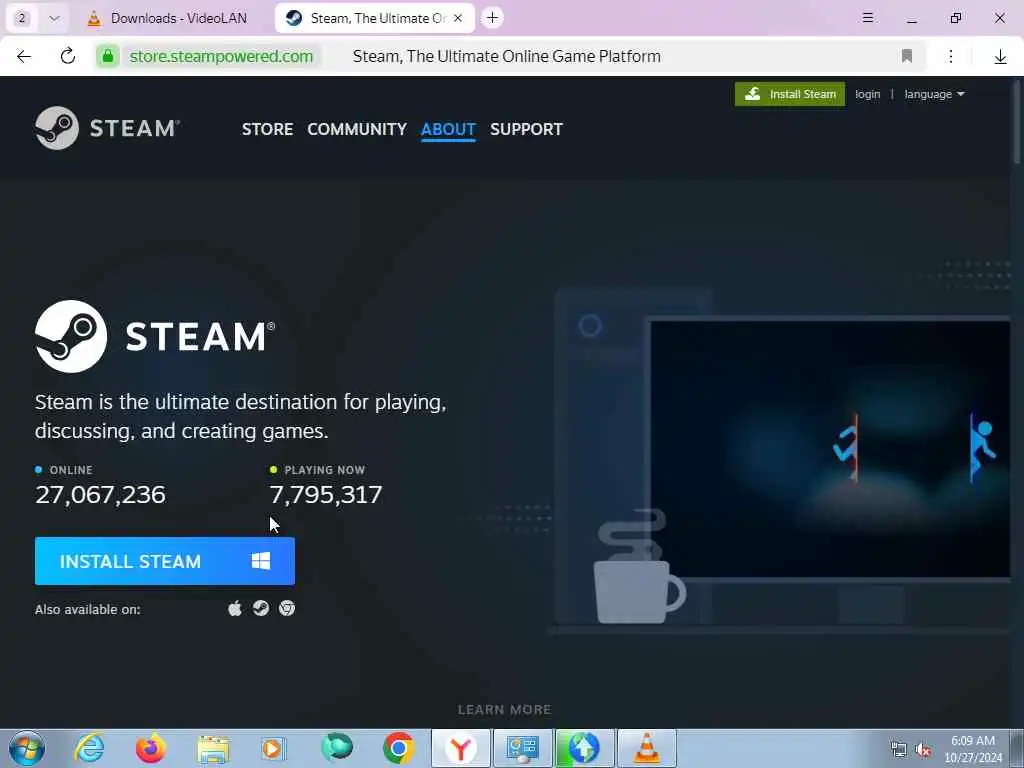Choose the SteamOS download icon
Image resolution: width=1024 pixels, height=768 pixels.
point(261,609)
